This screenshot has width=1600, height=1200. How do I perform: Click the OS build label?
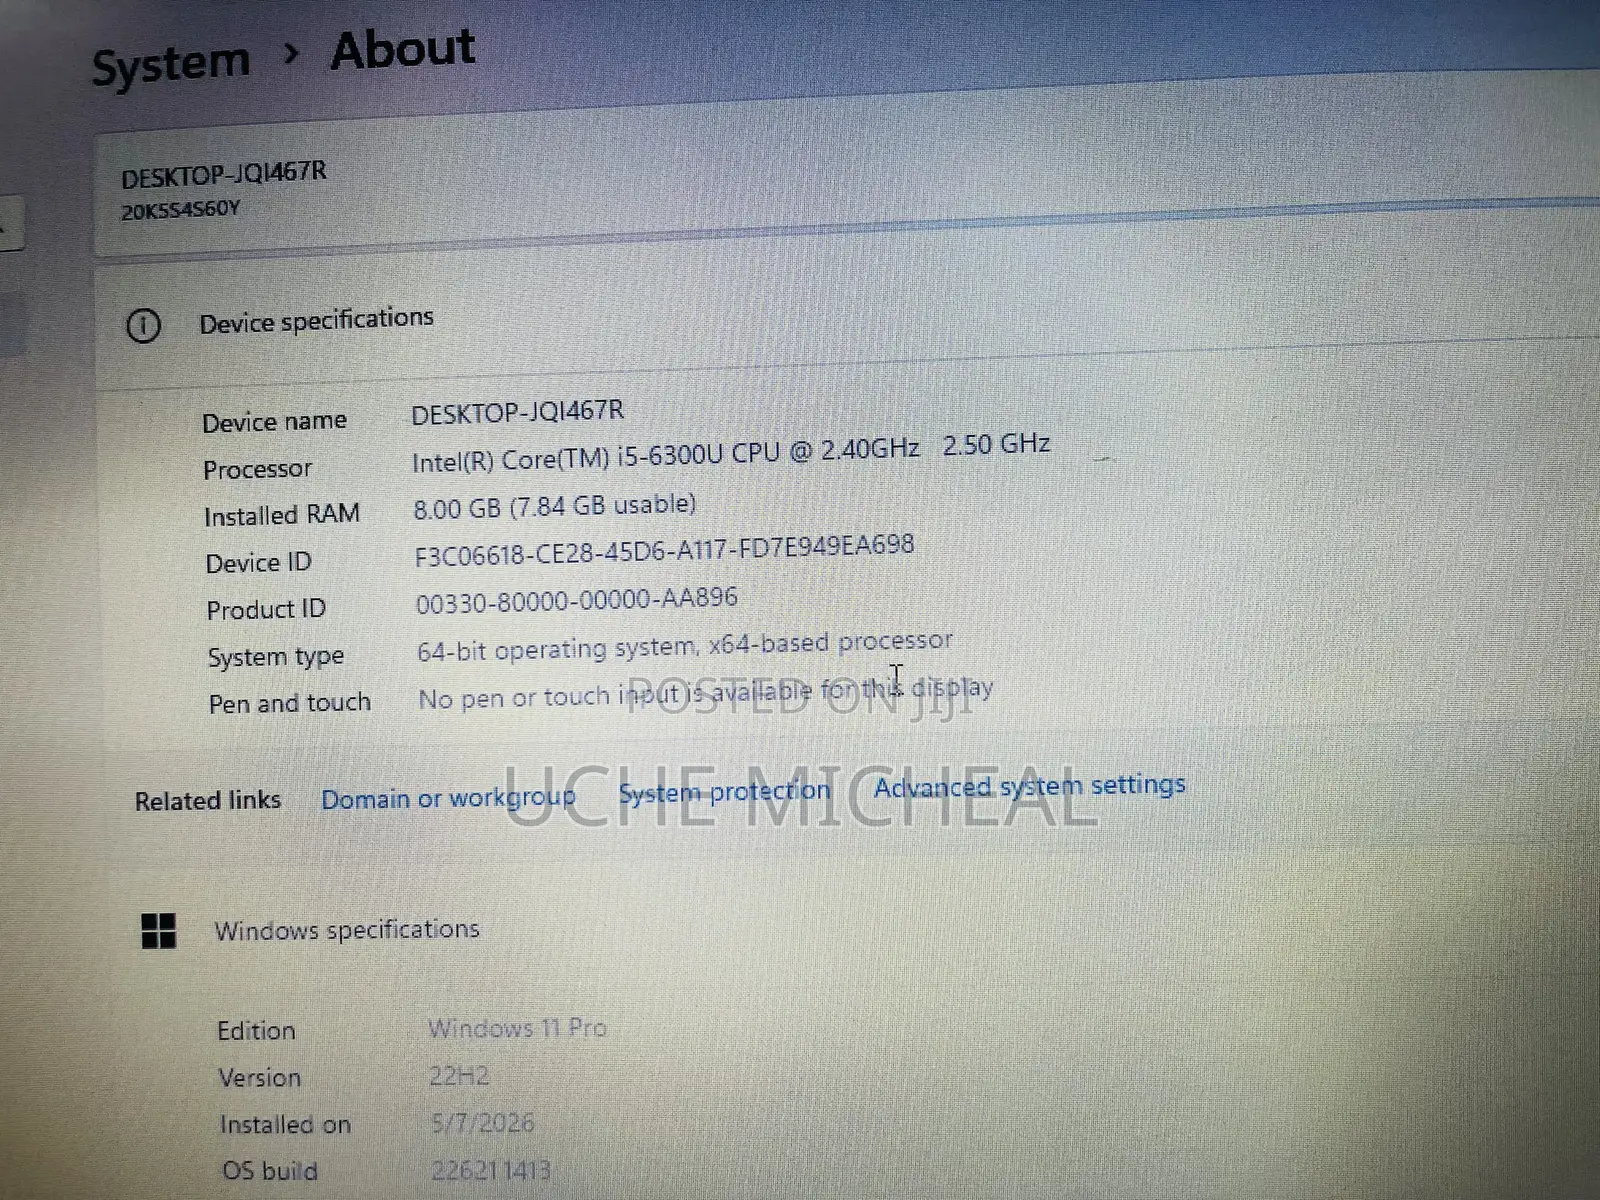(270, 1171)
